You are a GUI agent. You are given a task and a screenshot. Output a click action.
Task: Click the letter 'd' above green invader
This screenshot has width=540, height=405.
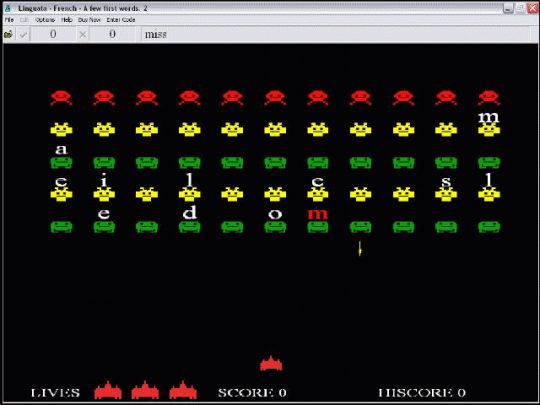pos(189,212)
